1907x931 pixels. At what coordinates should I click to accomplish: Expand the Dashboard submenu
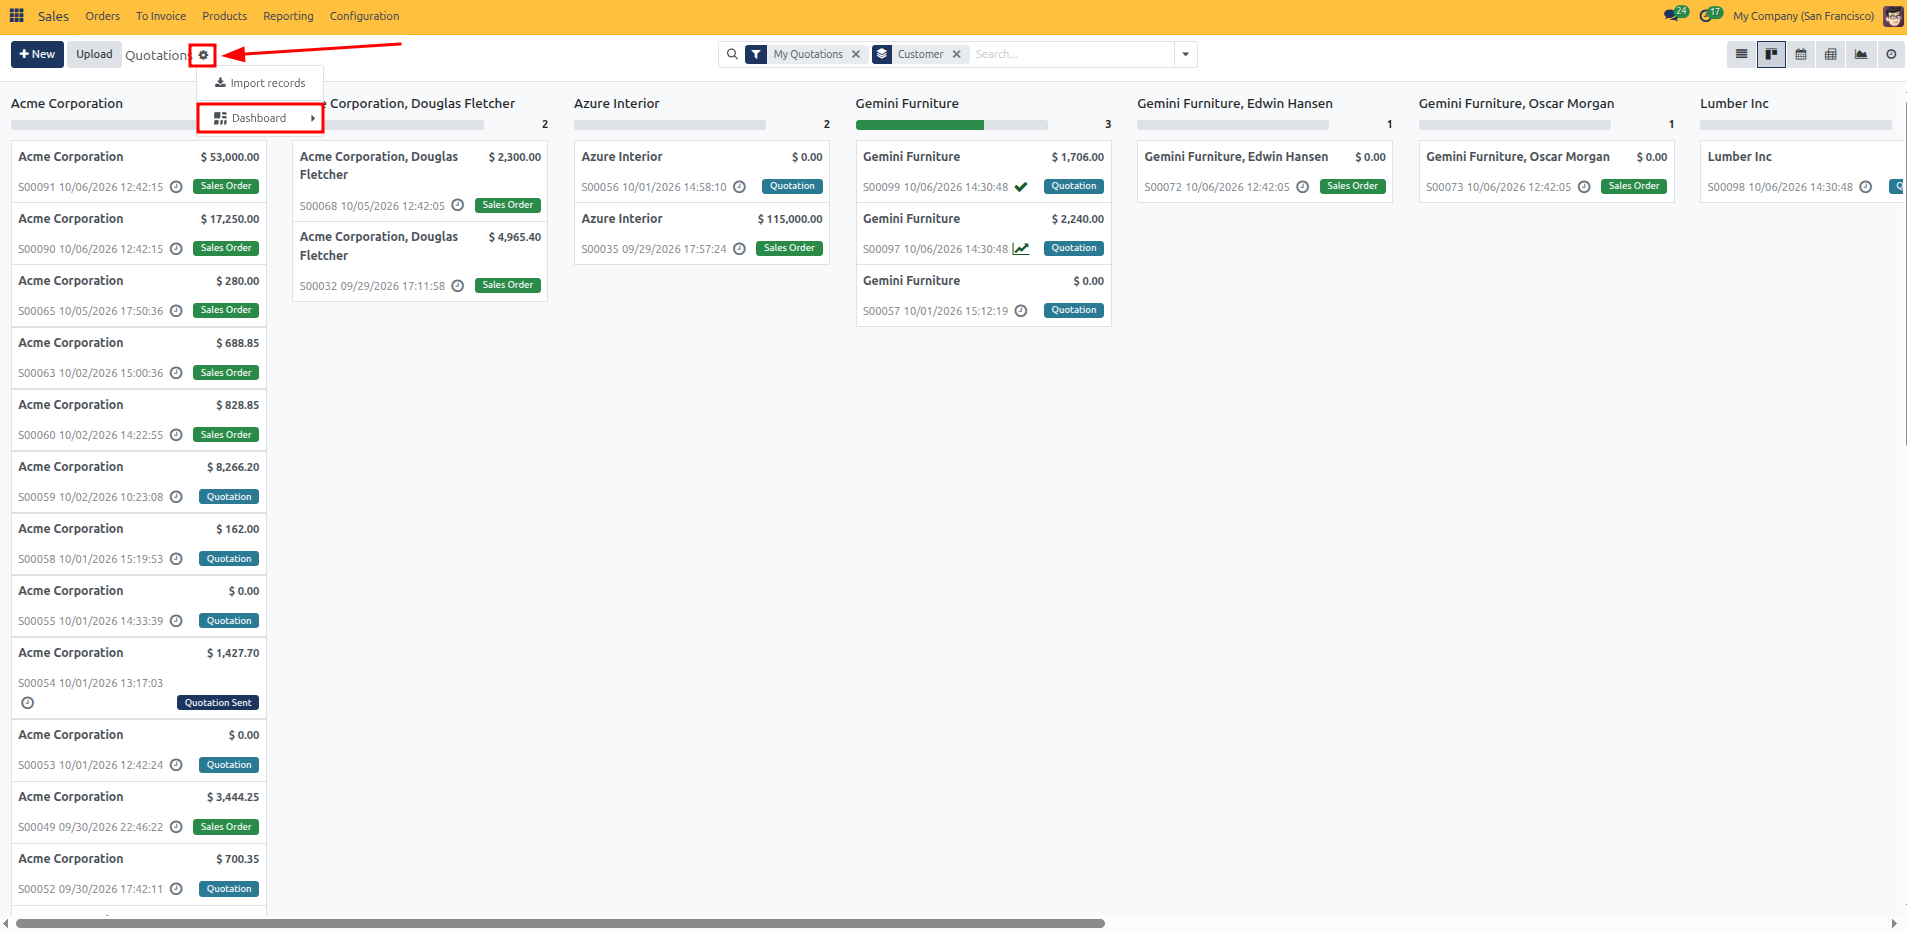click(260, 118)
